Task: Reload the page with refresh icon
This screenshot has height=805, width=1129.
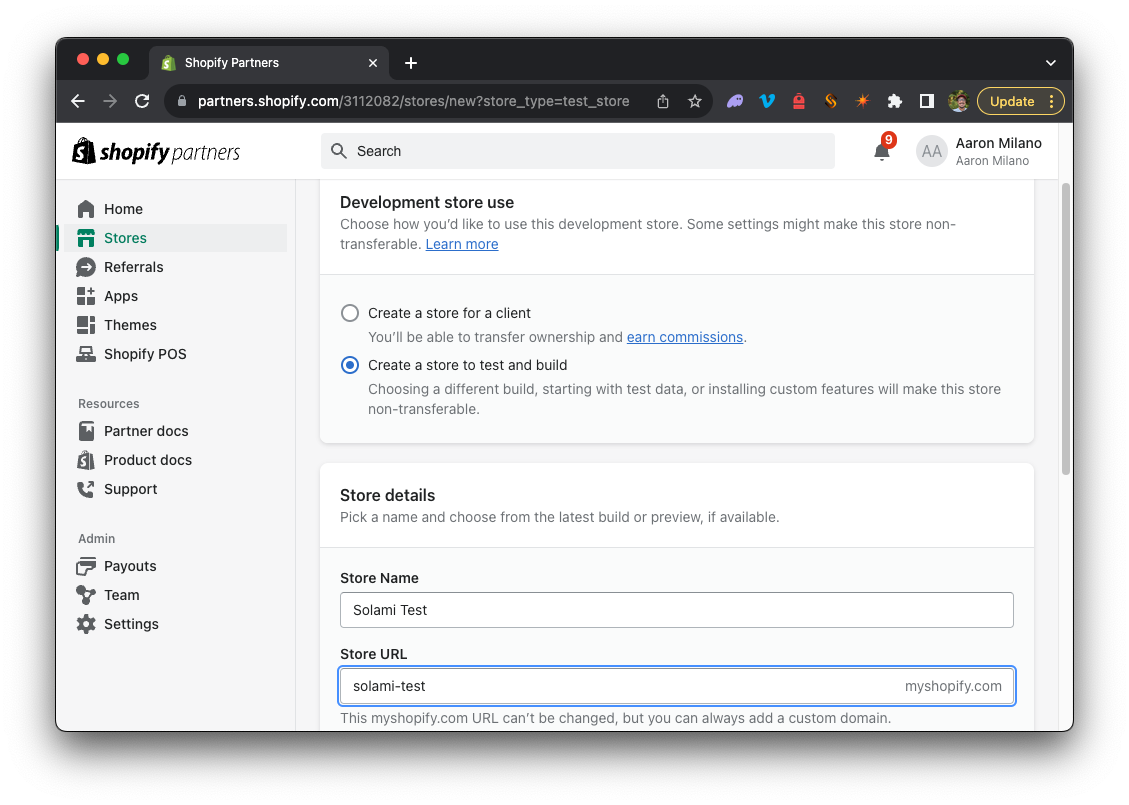Action: [x=142, y=102]
